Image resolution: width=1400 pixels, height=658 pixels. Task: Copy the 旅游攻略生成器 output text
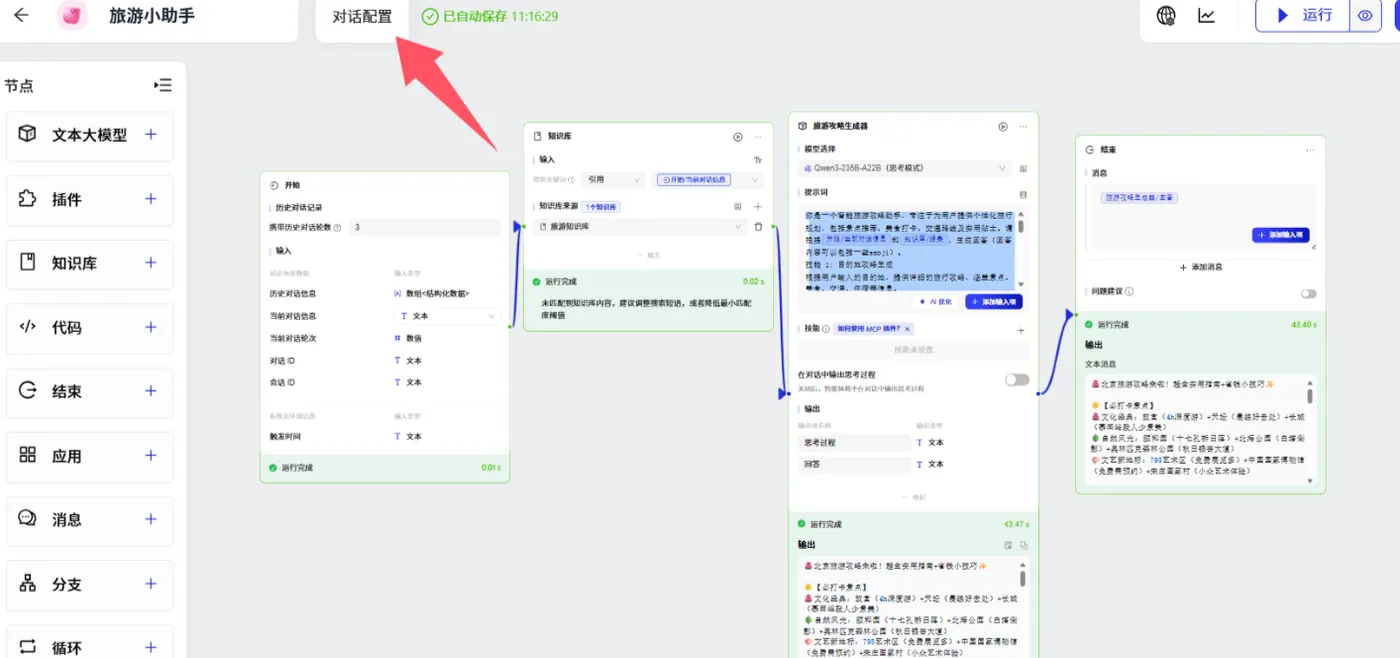[1023, 546]
